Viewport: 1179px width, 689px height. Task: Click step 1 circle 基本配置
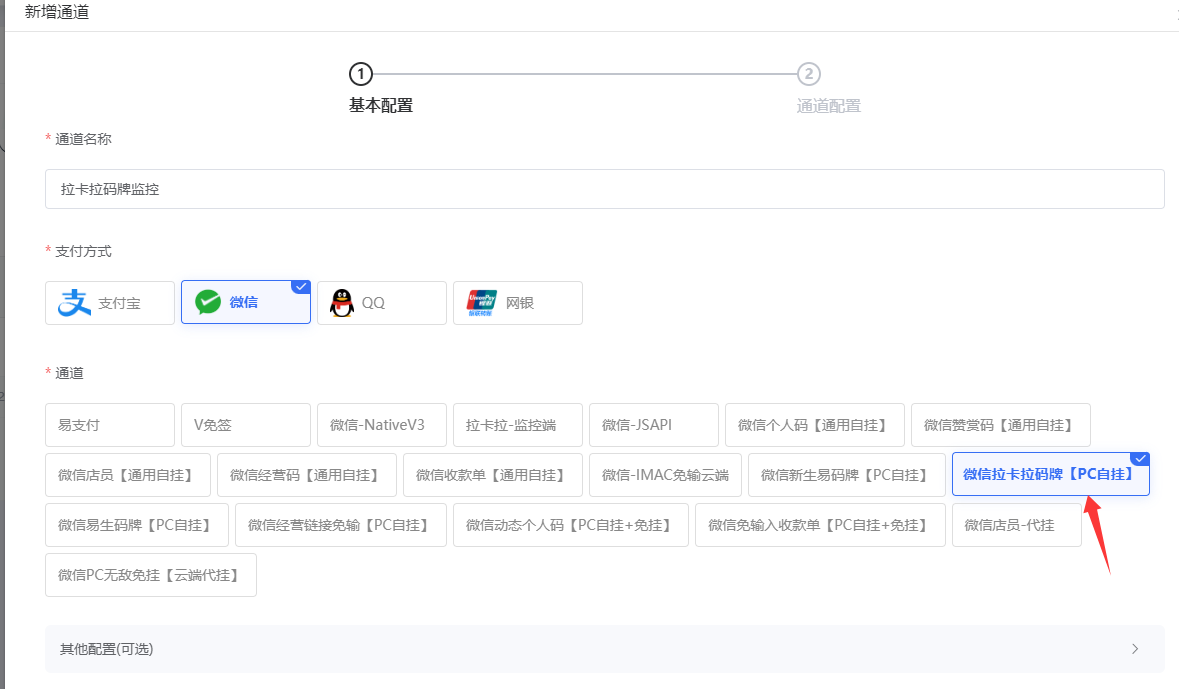pos(360,74)
